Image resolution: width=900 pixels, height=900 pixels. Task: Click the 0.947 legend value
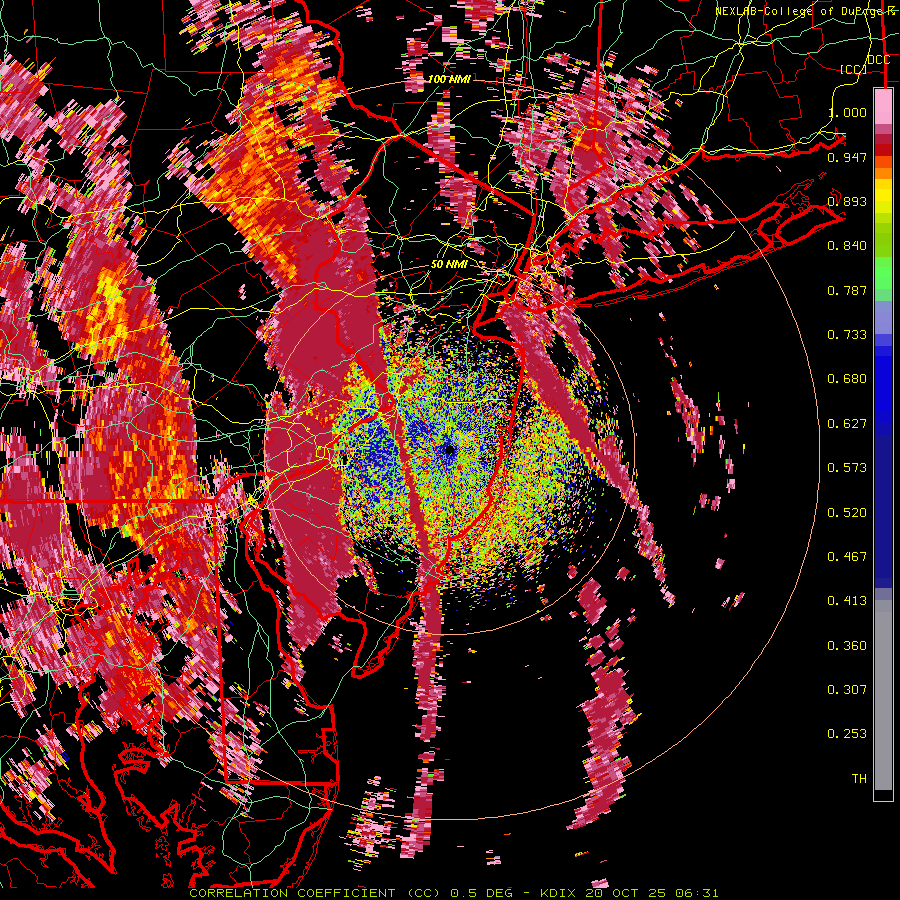847,157
